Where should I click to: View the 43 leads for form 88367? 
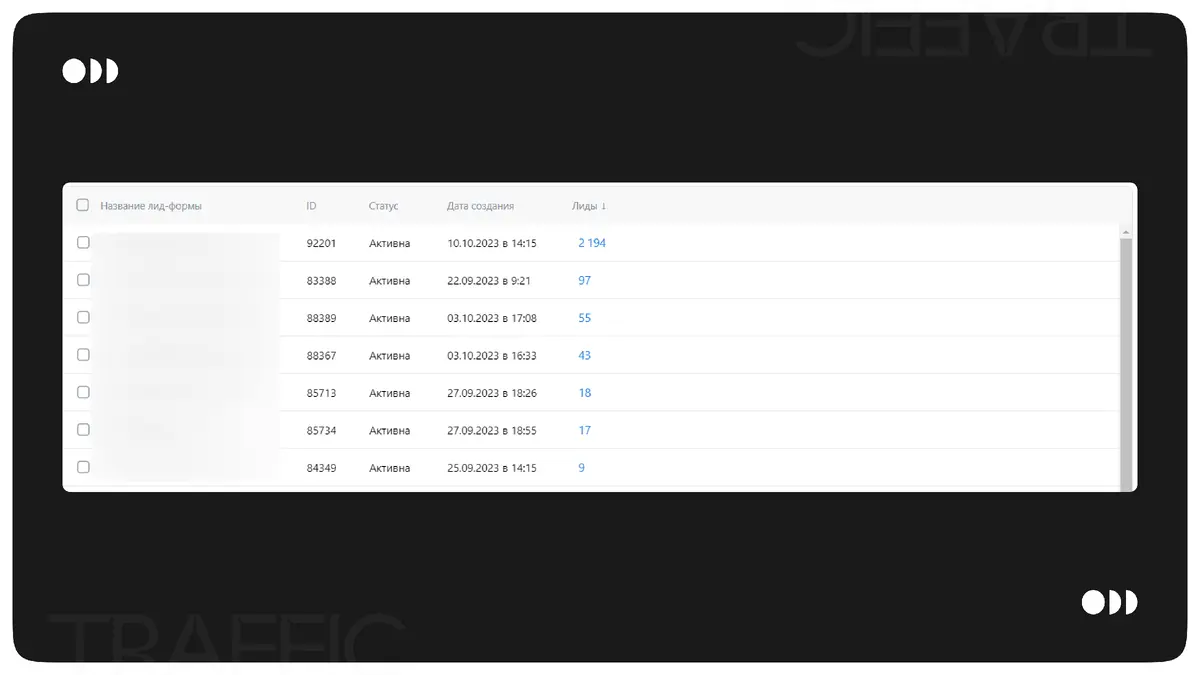tap(584, 356)
